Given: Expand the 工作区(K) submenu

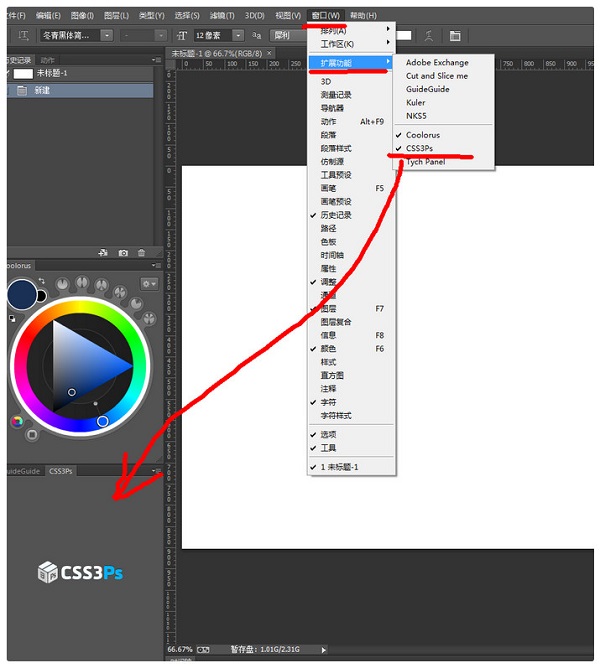Looking at the screenshot, I should (350, 44).
